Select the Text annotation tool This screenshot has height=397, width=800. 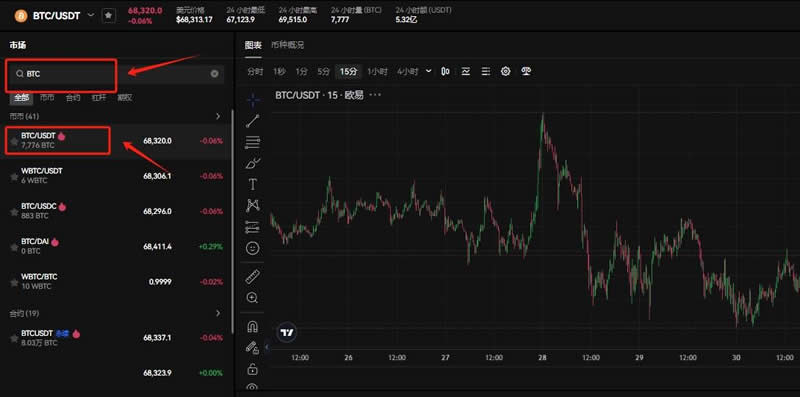[x=253, y=184]
